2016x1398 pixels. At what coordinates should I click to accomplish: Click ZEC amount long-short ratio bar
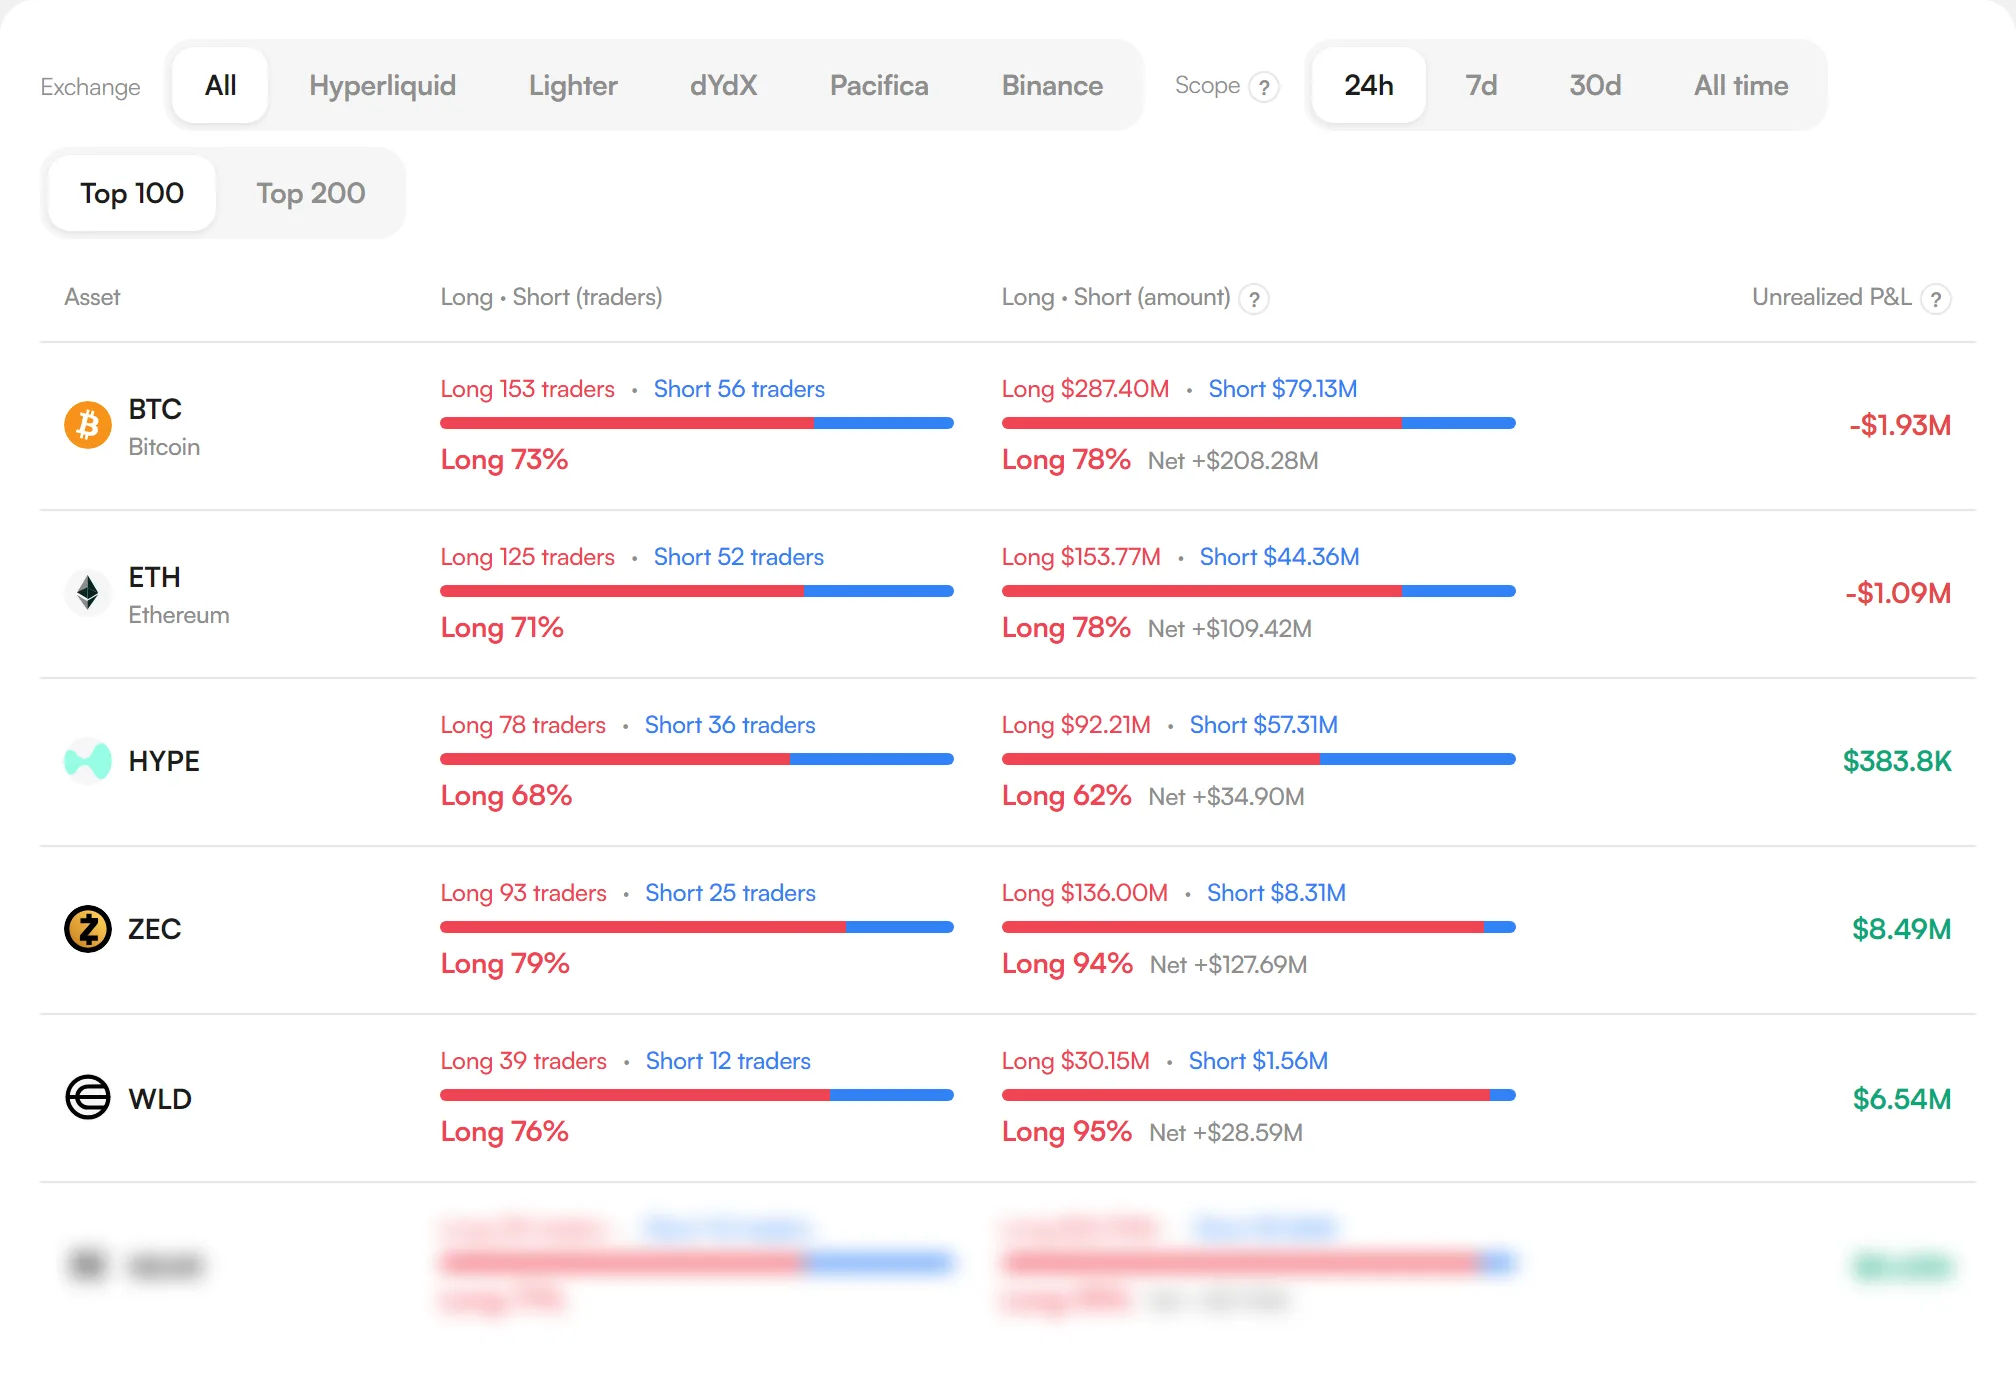1259,927
